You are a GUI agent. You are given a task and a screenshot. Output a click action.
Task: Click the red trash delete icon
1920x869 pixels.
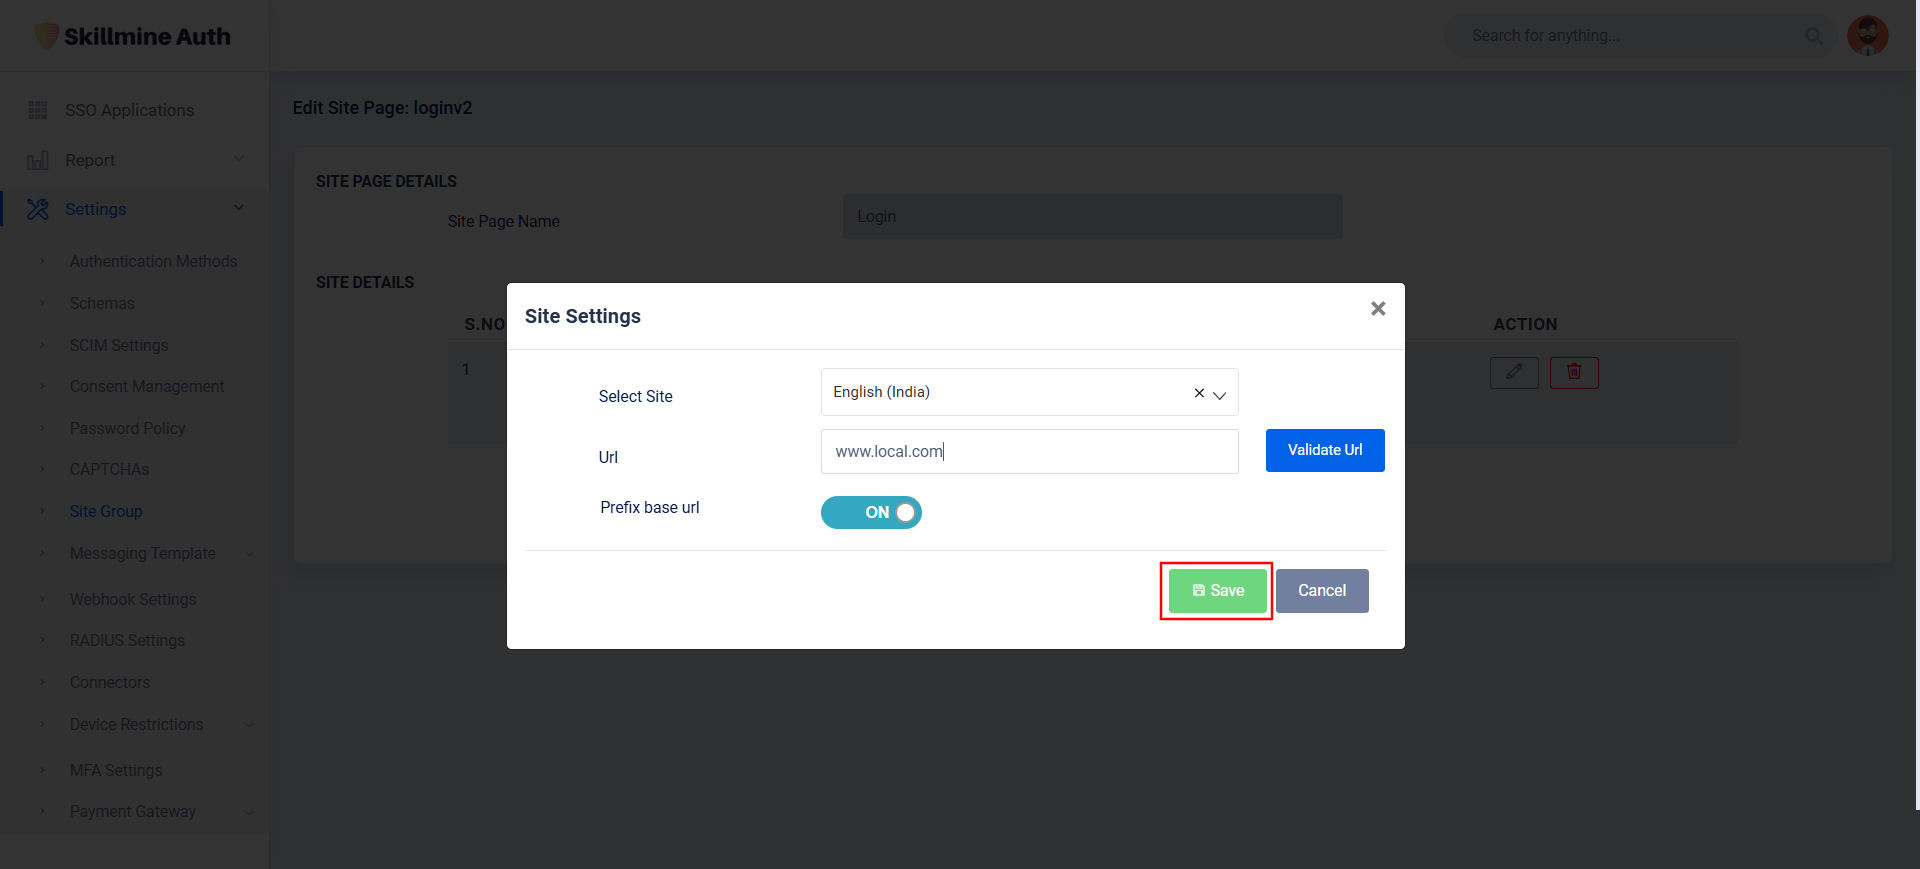pyautogui.click(x=1573, y=373)
